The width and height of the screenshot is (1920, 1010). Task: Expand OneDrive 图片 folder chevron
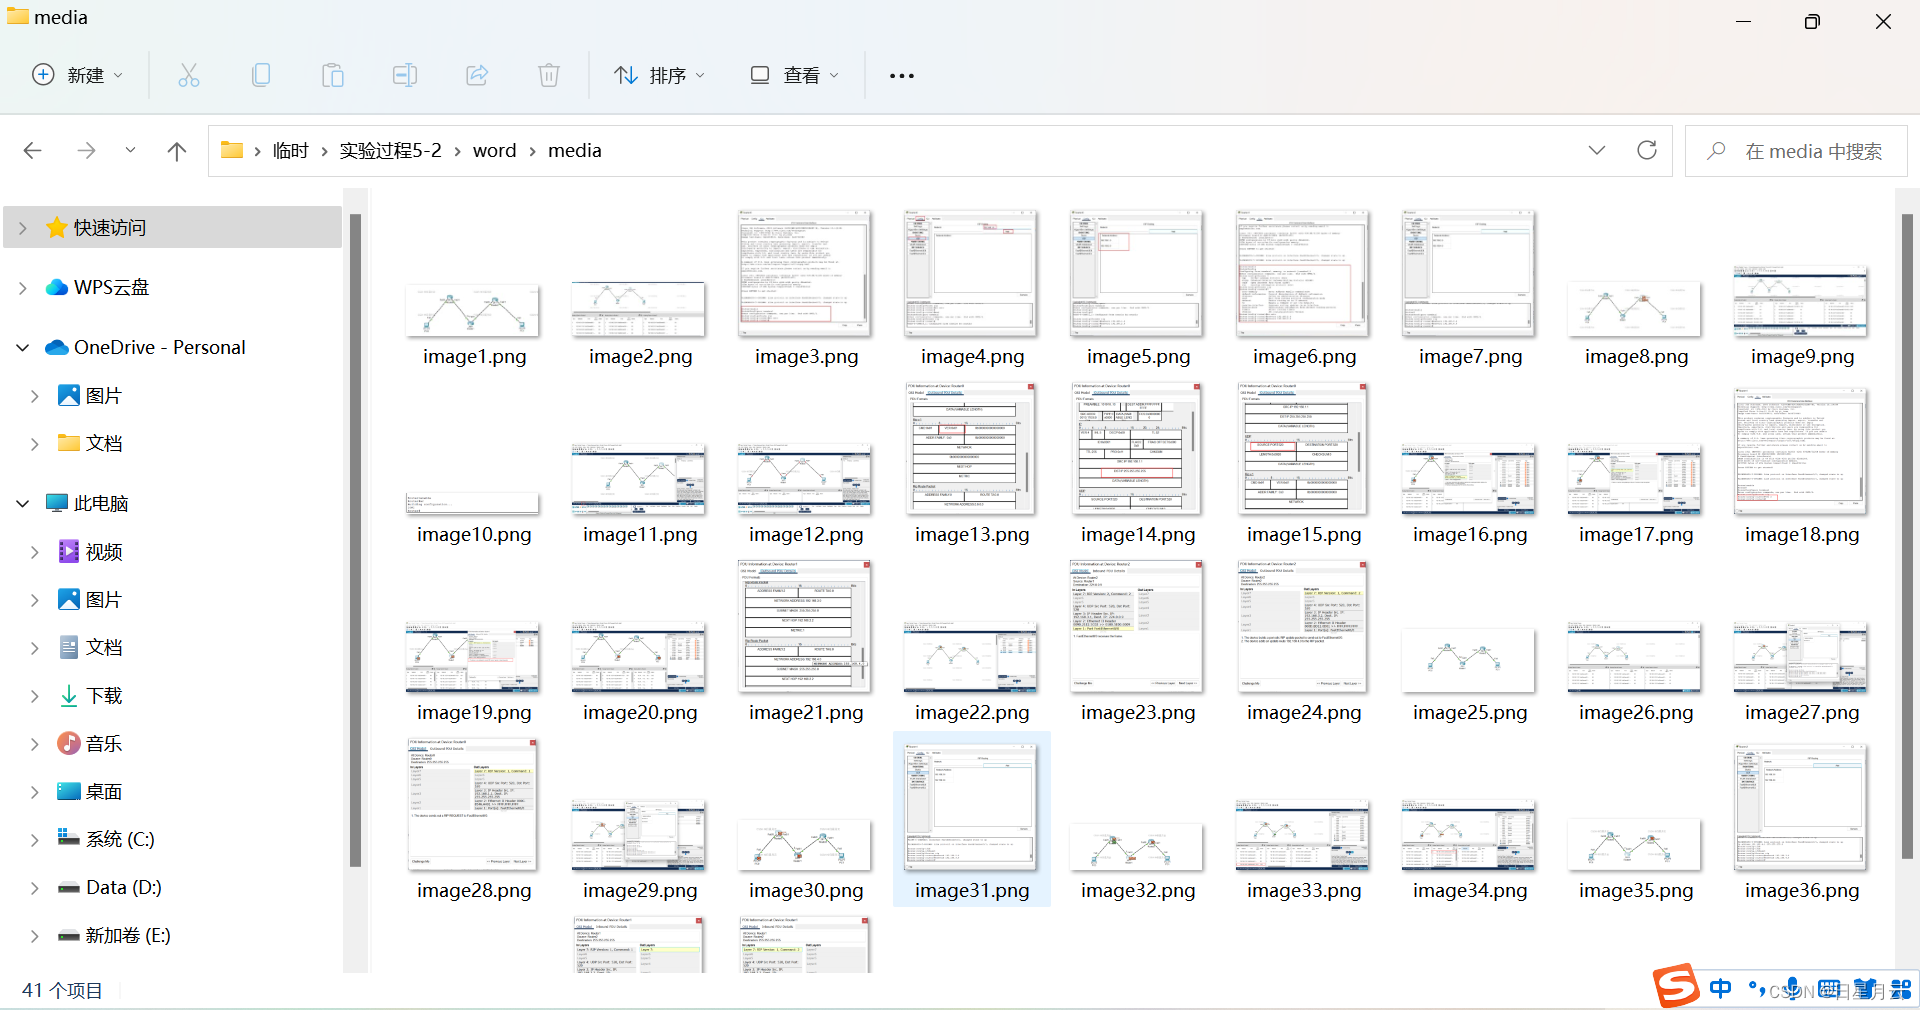pos(34,396)
